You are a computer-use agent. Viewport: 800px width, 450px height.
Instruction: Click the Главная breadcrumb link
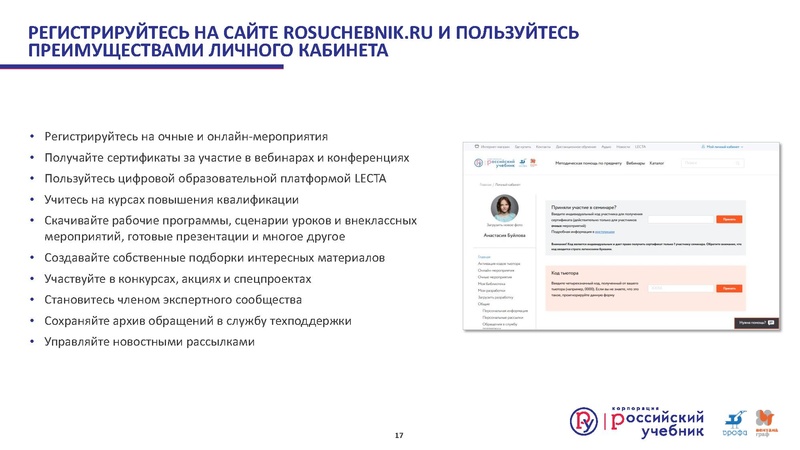pyautogui.click(x=485, y=185)
